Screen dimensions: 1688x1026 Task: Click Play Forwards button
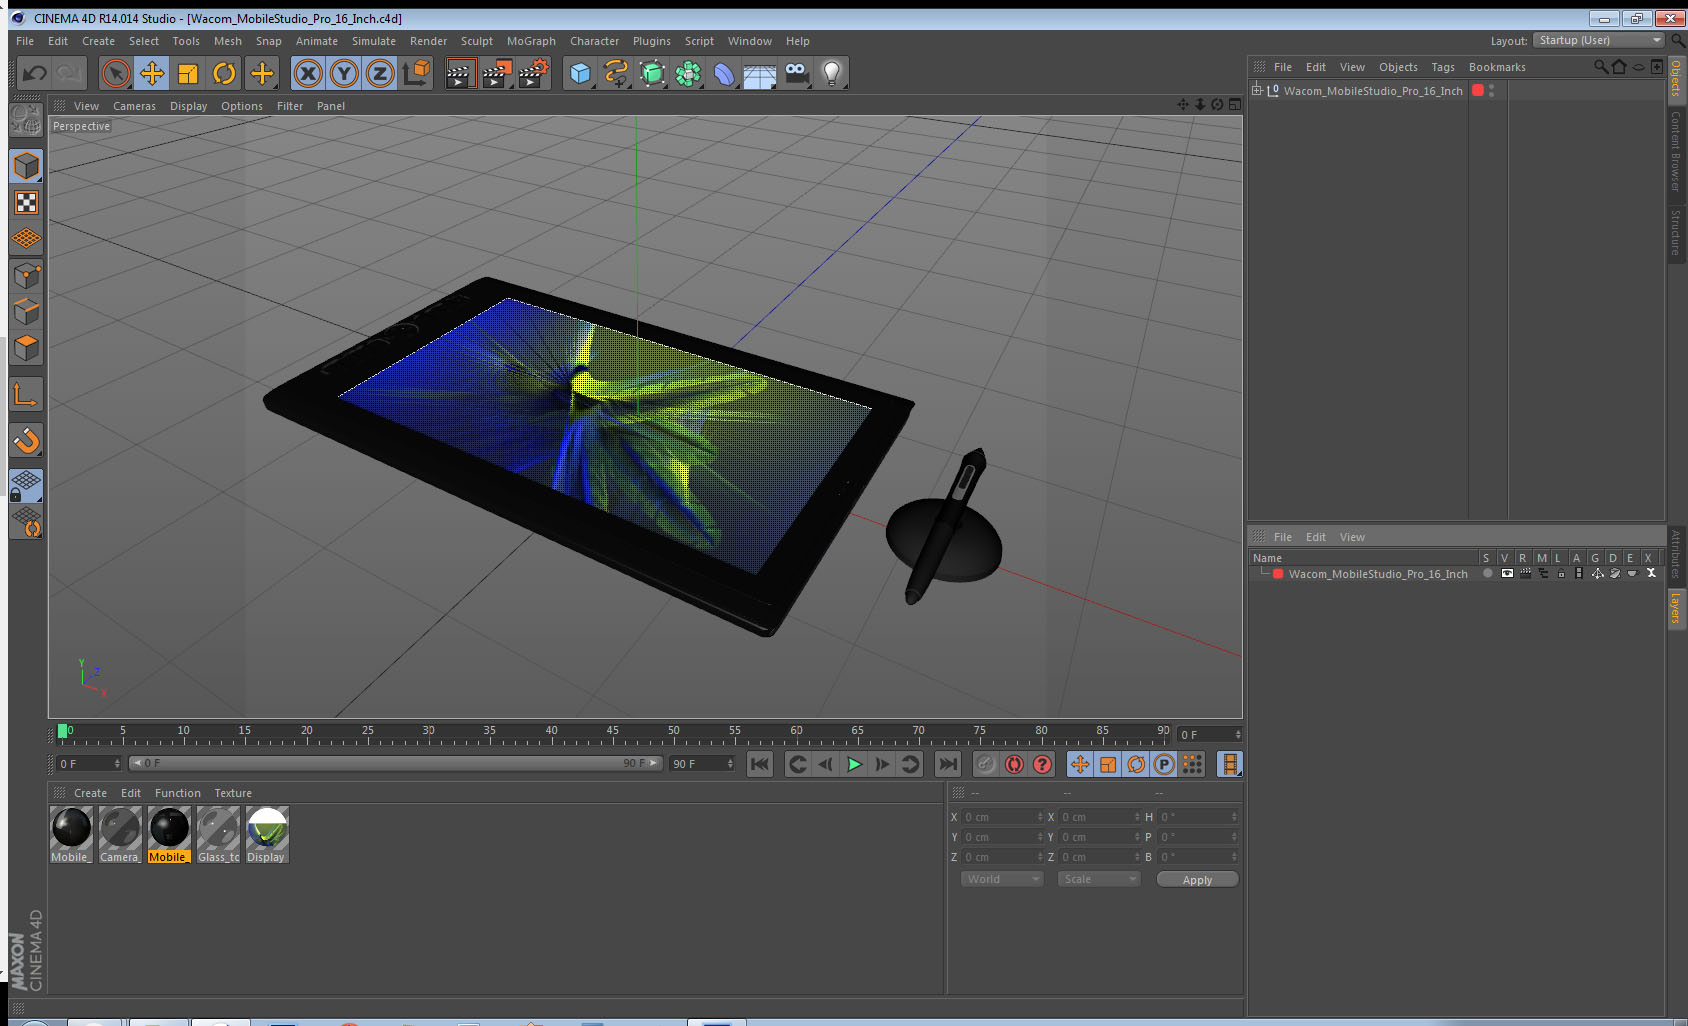(x=854, y=764)
